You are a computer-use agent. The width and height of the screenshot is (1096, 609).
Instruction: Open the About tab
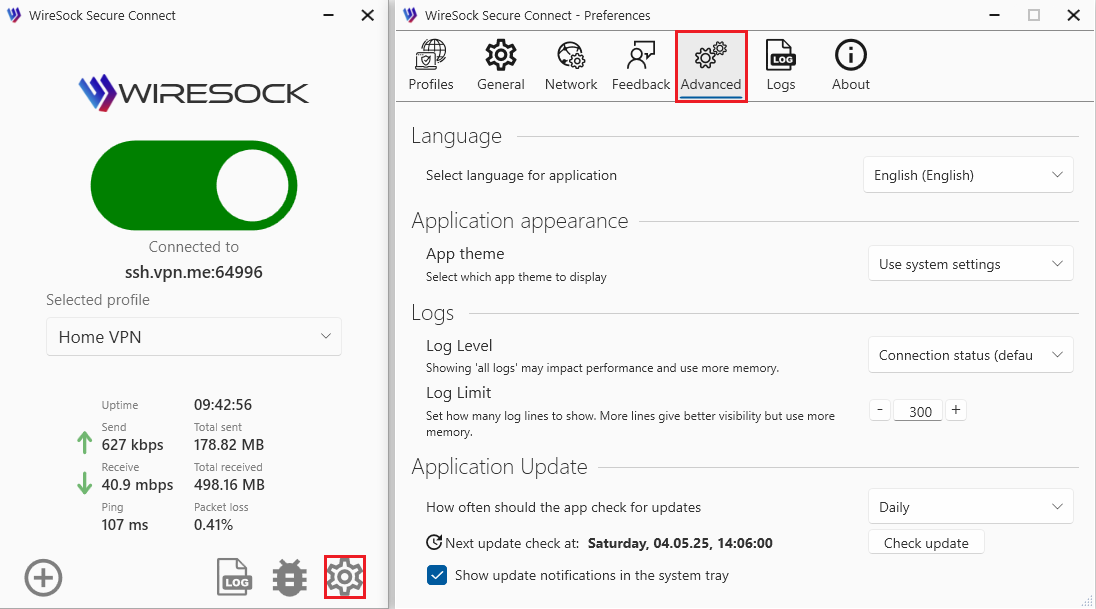pos(851,66)
